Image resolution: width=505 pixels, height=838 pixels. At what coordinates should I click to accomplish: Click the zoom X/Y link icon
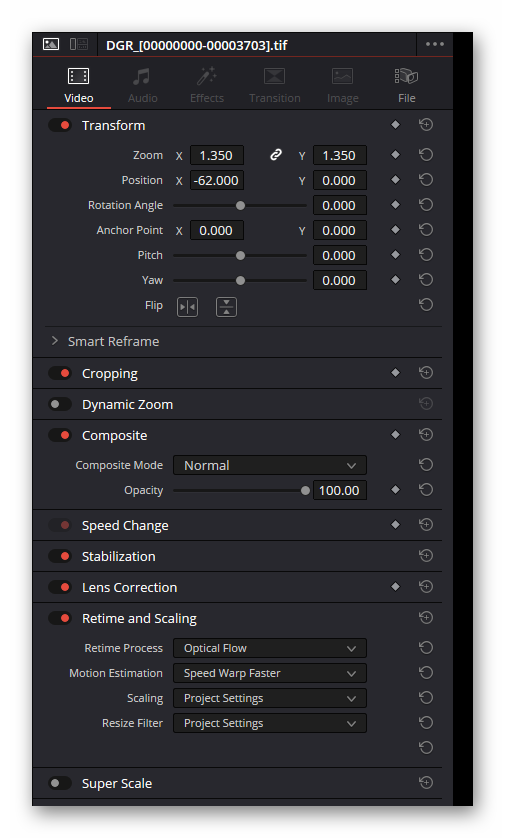276,155
